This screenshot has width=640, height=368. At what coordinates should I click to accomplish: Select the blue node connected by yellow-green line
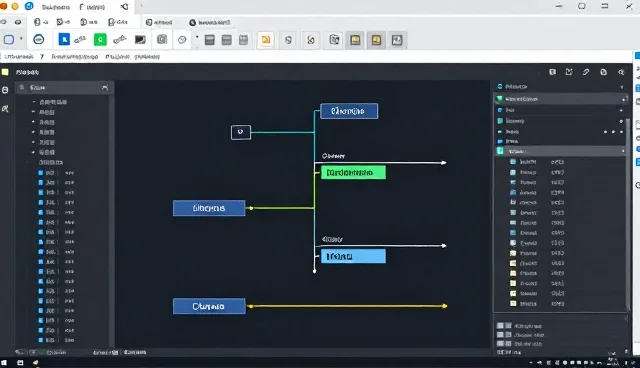click(x=209, y=208)
